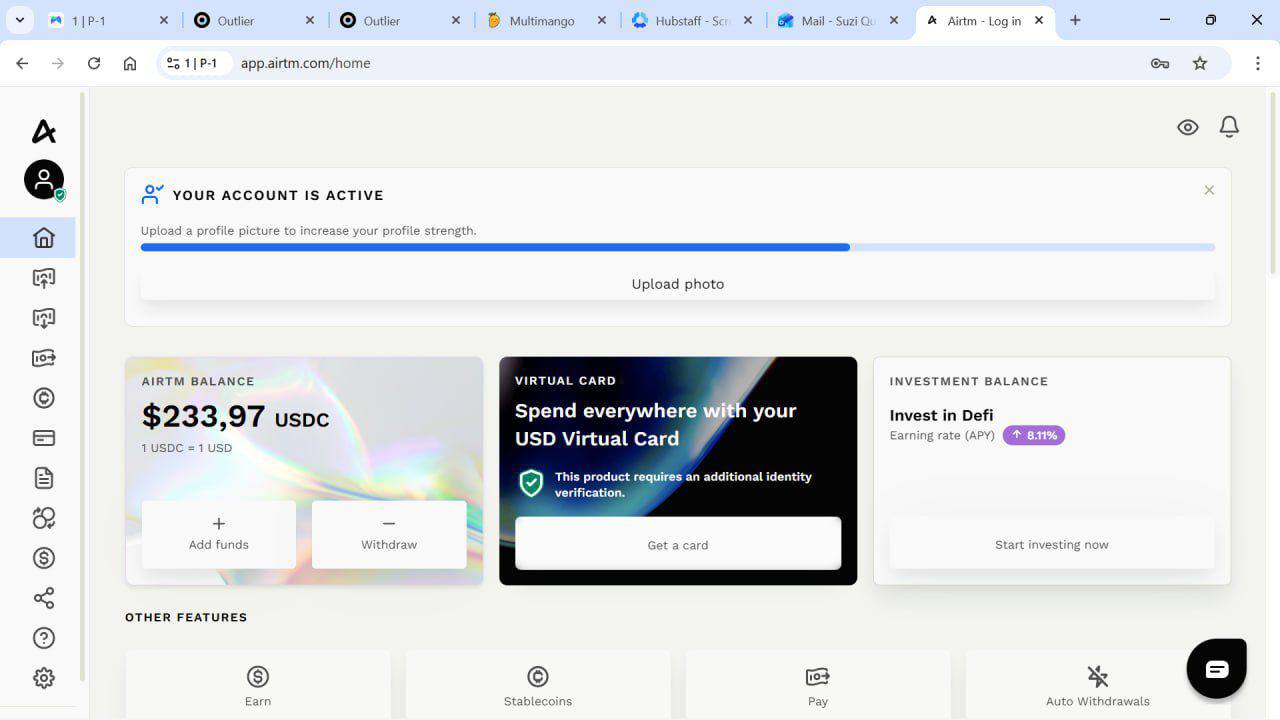This screenshot has width=1280, height=720.
Task: Click Start investing now button
Action: [x=1052, y=544]
